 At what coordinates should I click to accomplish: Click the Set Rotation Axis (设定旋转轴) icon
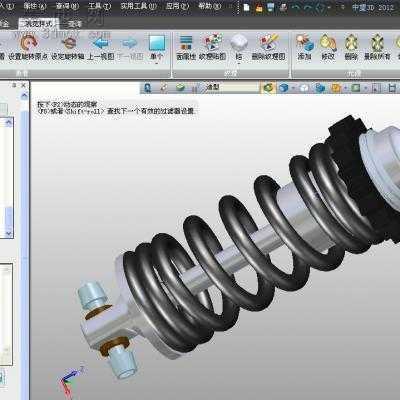(69, 43)
